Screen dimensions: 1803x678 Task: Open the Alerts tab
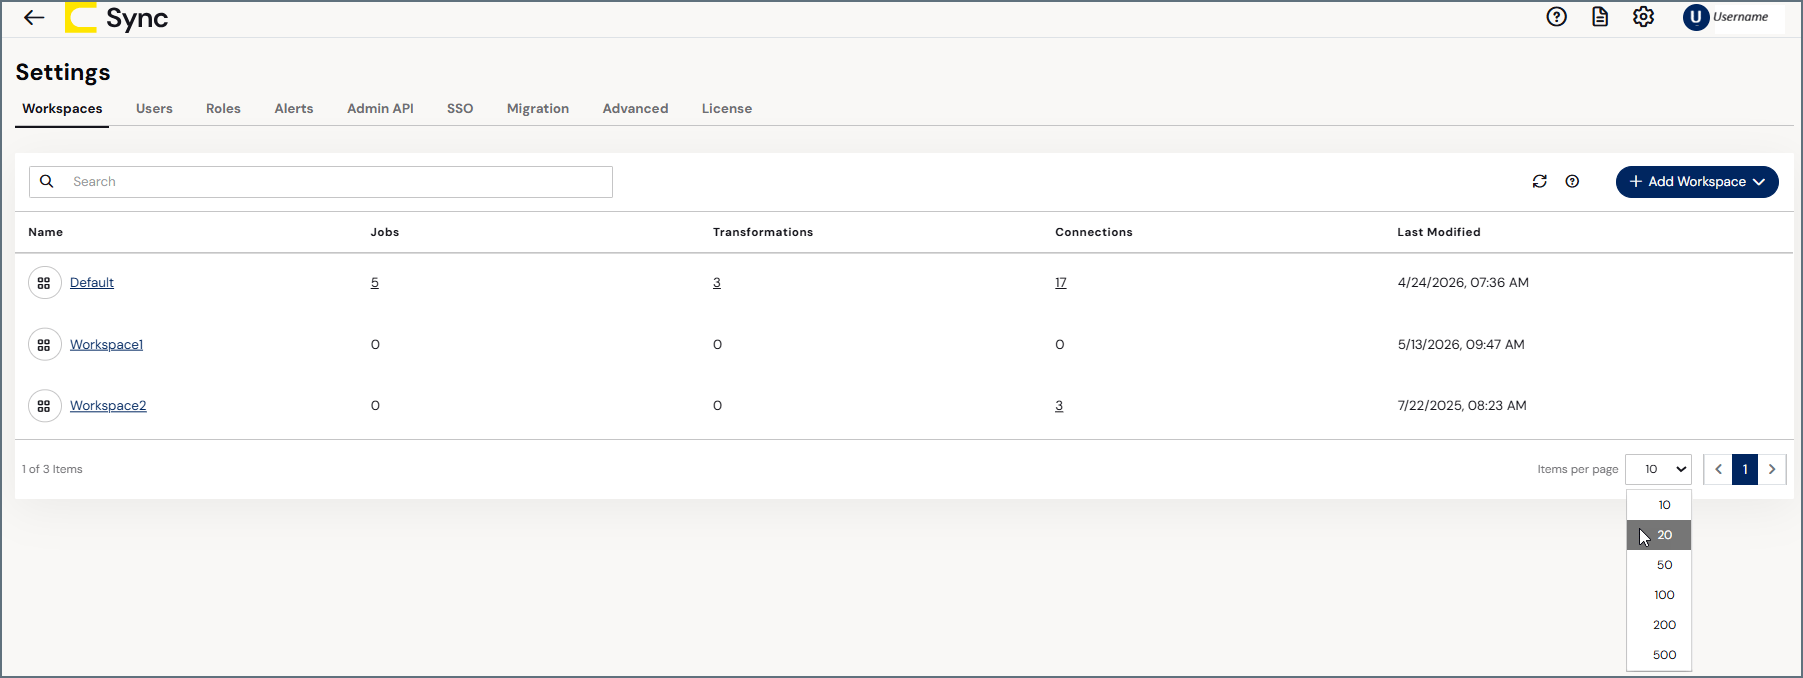pyautogui.click(x=294, y=108)
